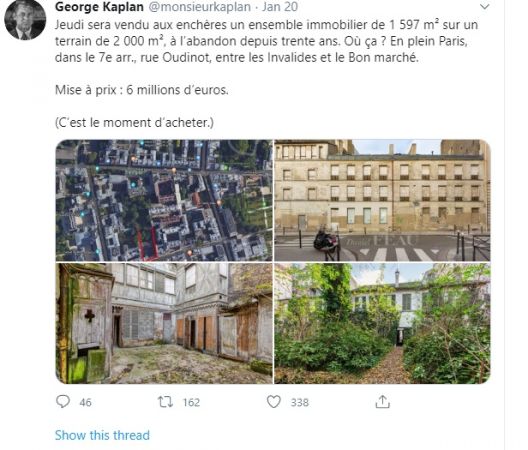Click the Show this thread link
The height and width of the screenshot is (450, 528).
pyautogui.click(x=102, y=435)
